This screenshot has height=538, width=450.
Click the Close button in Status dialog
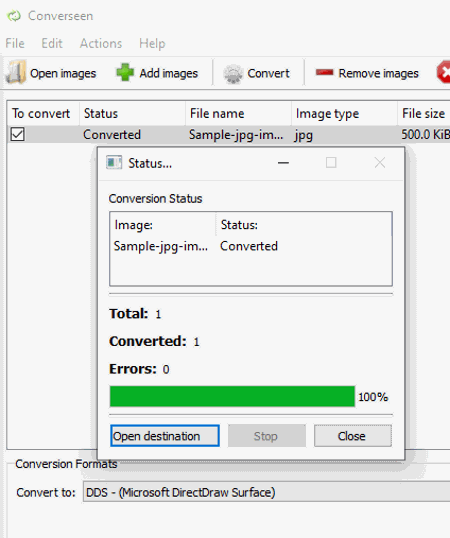[x=353, y=436]
